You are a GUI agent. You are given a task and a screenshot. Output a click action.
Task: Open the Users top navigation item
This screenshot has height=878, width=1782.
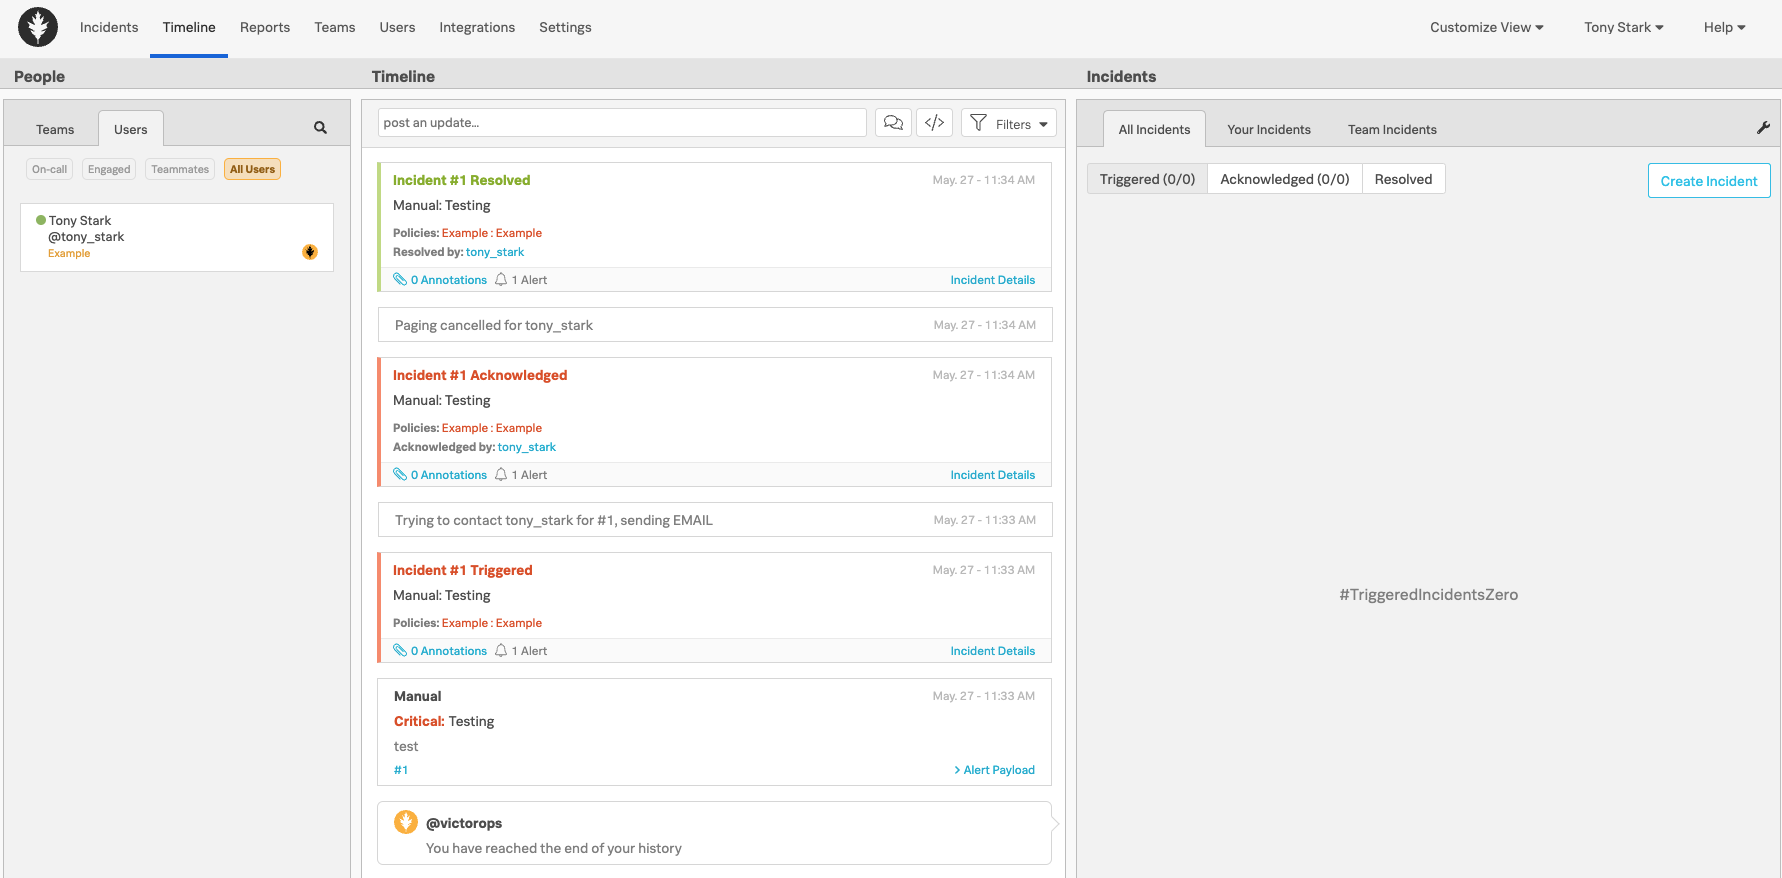coord(397,27)
